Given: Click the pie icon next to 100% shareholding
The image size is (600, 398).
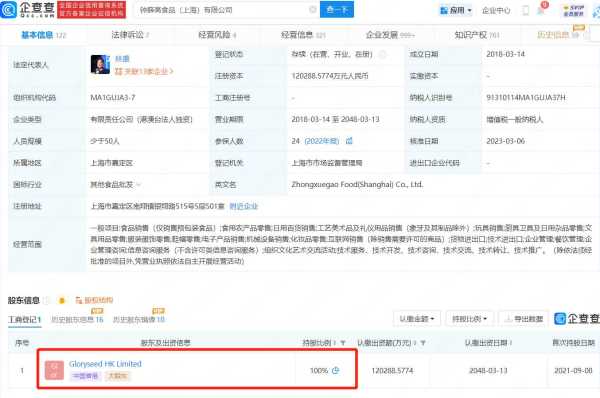Looking at the screenshot, I should (x=336, y=370).
